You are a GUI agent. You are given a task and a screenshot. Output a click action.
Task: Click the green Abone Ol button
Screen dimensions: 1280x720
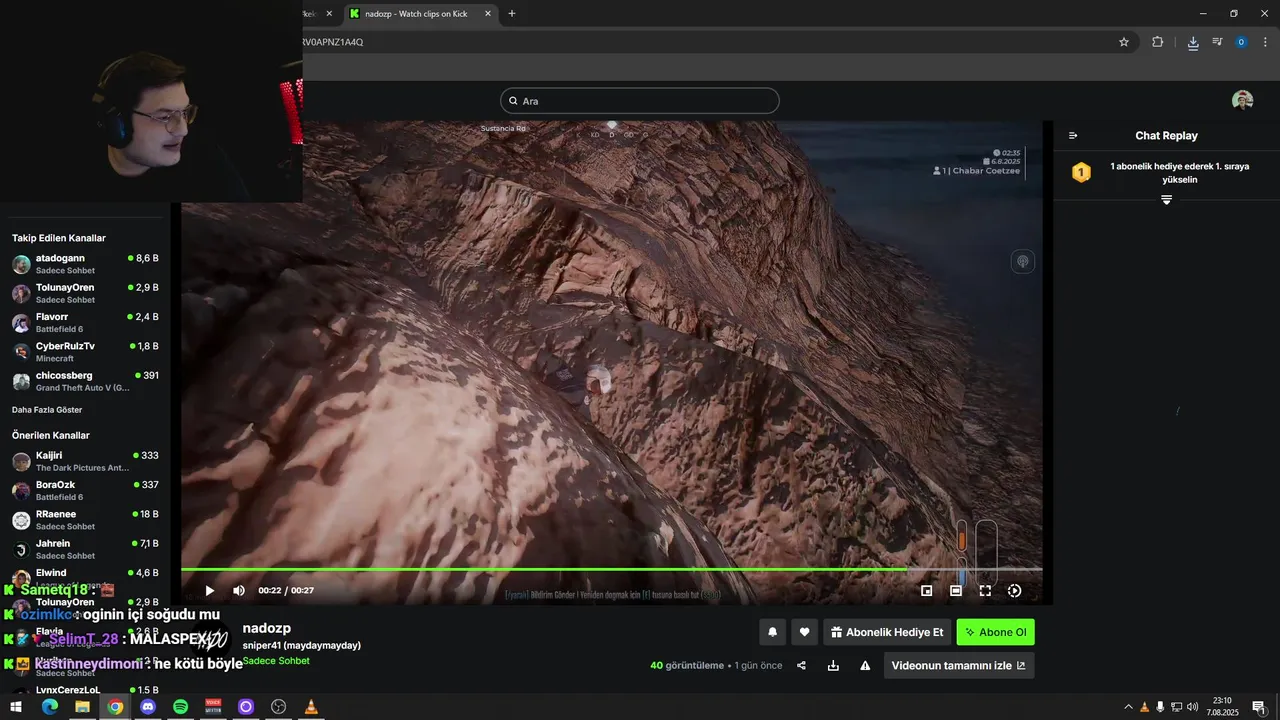[995, 632]
